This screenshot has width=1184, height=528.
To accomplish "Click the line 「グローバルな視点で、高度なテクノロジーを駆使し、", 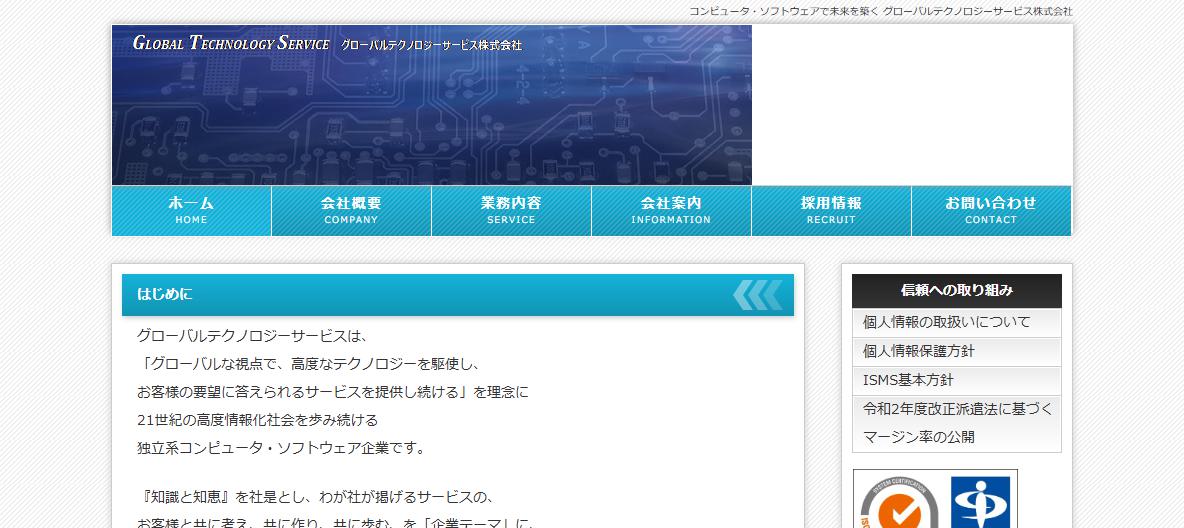I will (310, 364).
